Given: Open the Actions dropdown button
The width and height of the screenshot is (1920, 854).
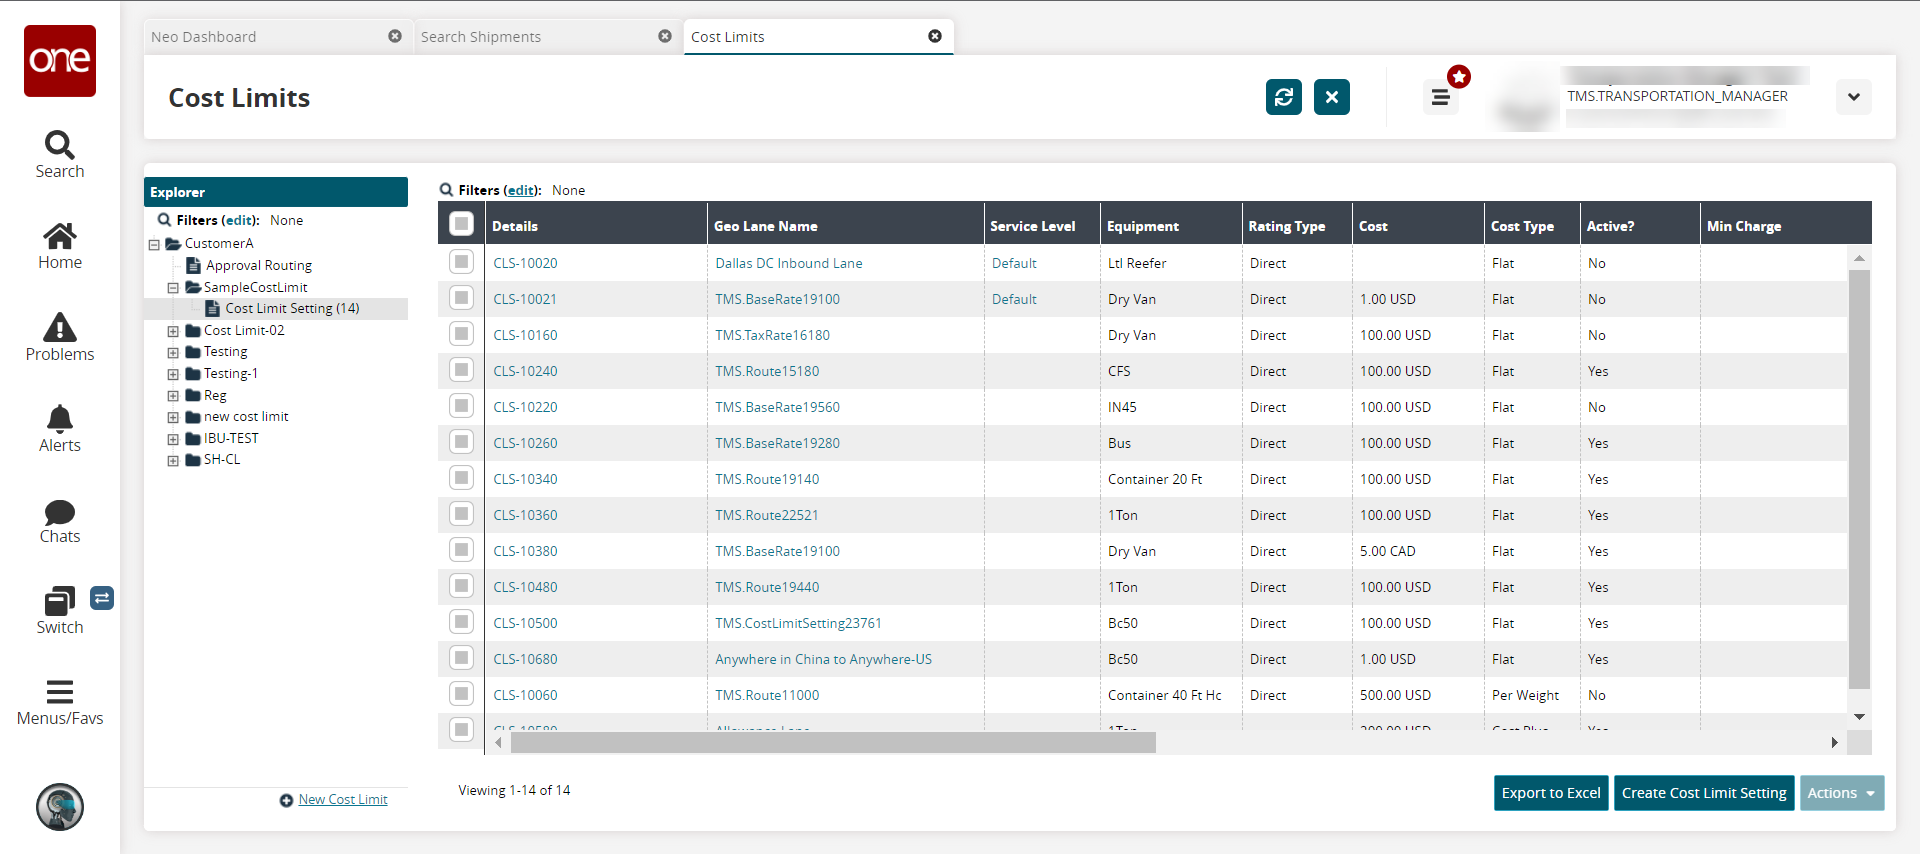Looking at the screenshot, I should click(x=1842, y=793).
